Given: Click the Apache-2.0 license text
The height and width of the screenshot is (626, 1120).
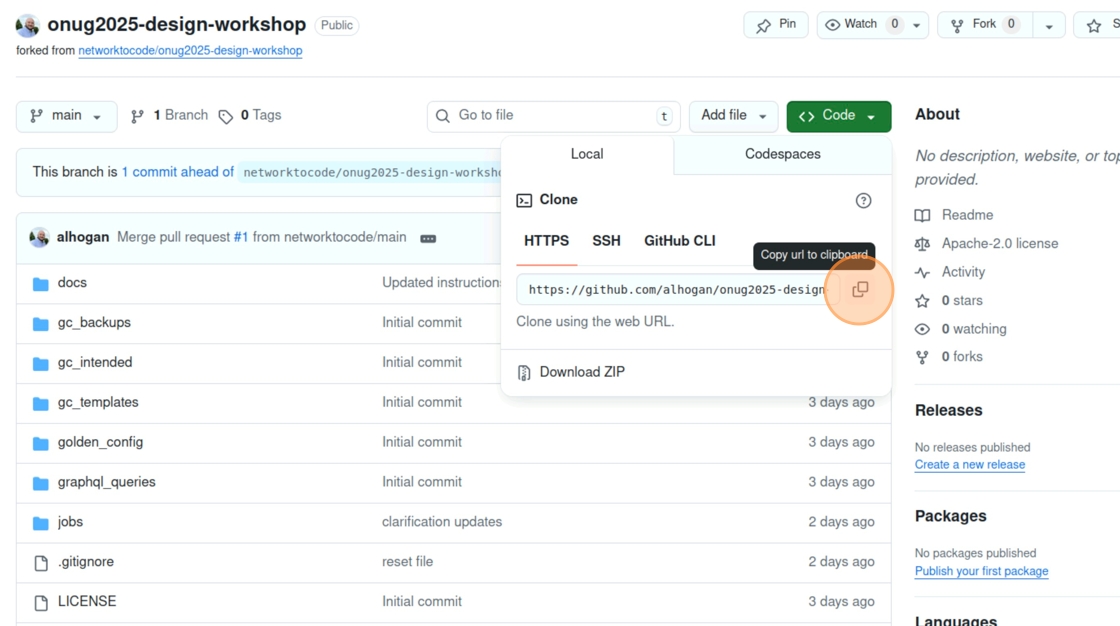Looking at the screenshot, I should coord(1000,244).
